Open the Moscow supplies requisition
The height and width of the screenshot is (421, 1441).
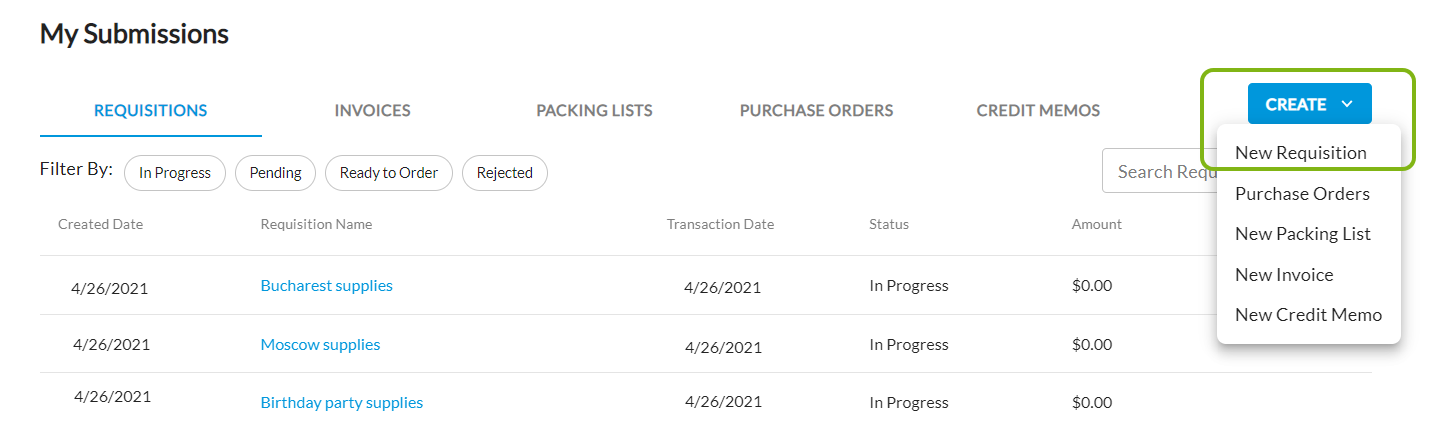pyautogui.click(x=320, y=345)
